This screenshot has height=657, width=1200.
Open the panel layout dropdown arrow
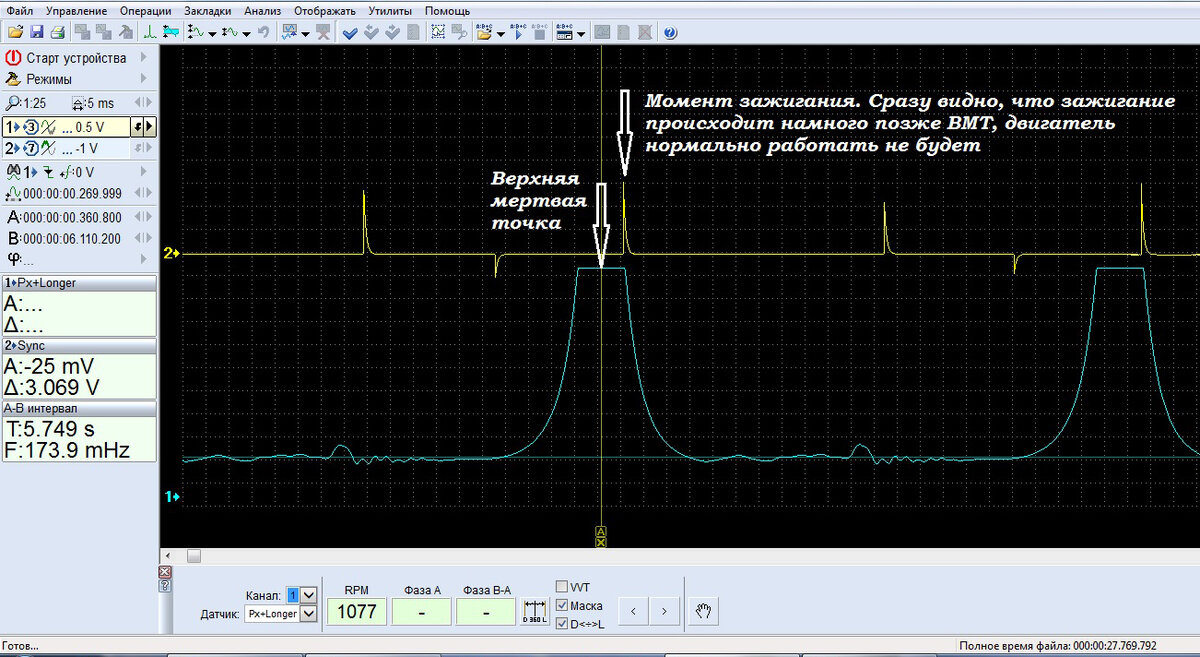(580, 34)
